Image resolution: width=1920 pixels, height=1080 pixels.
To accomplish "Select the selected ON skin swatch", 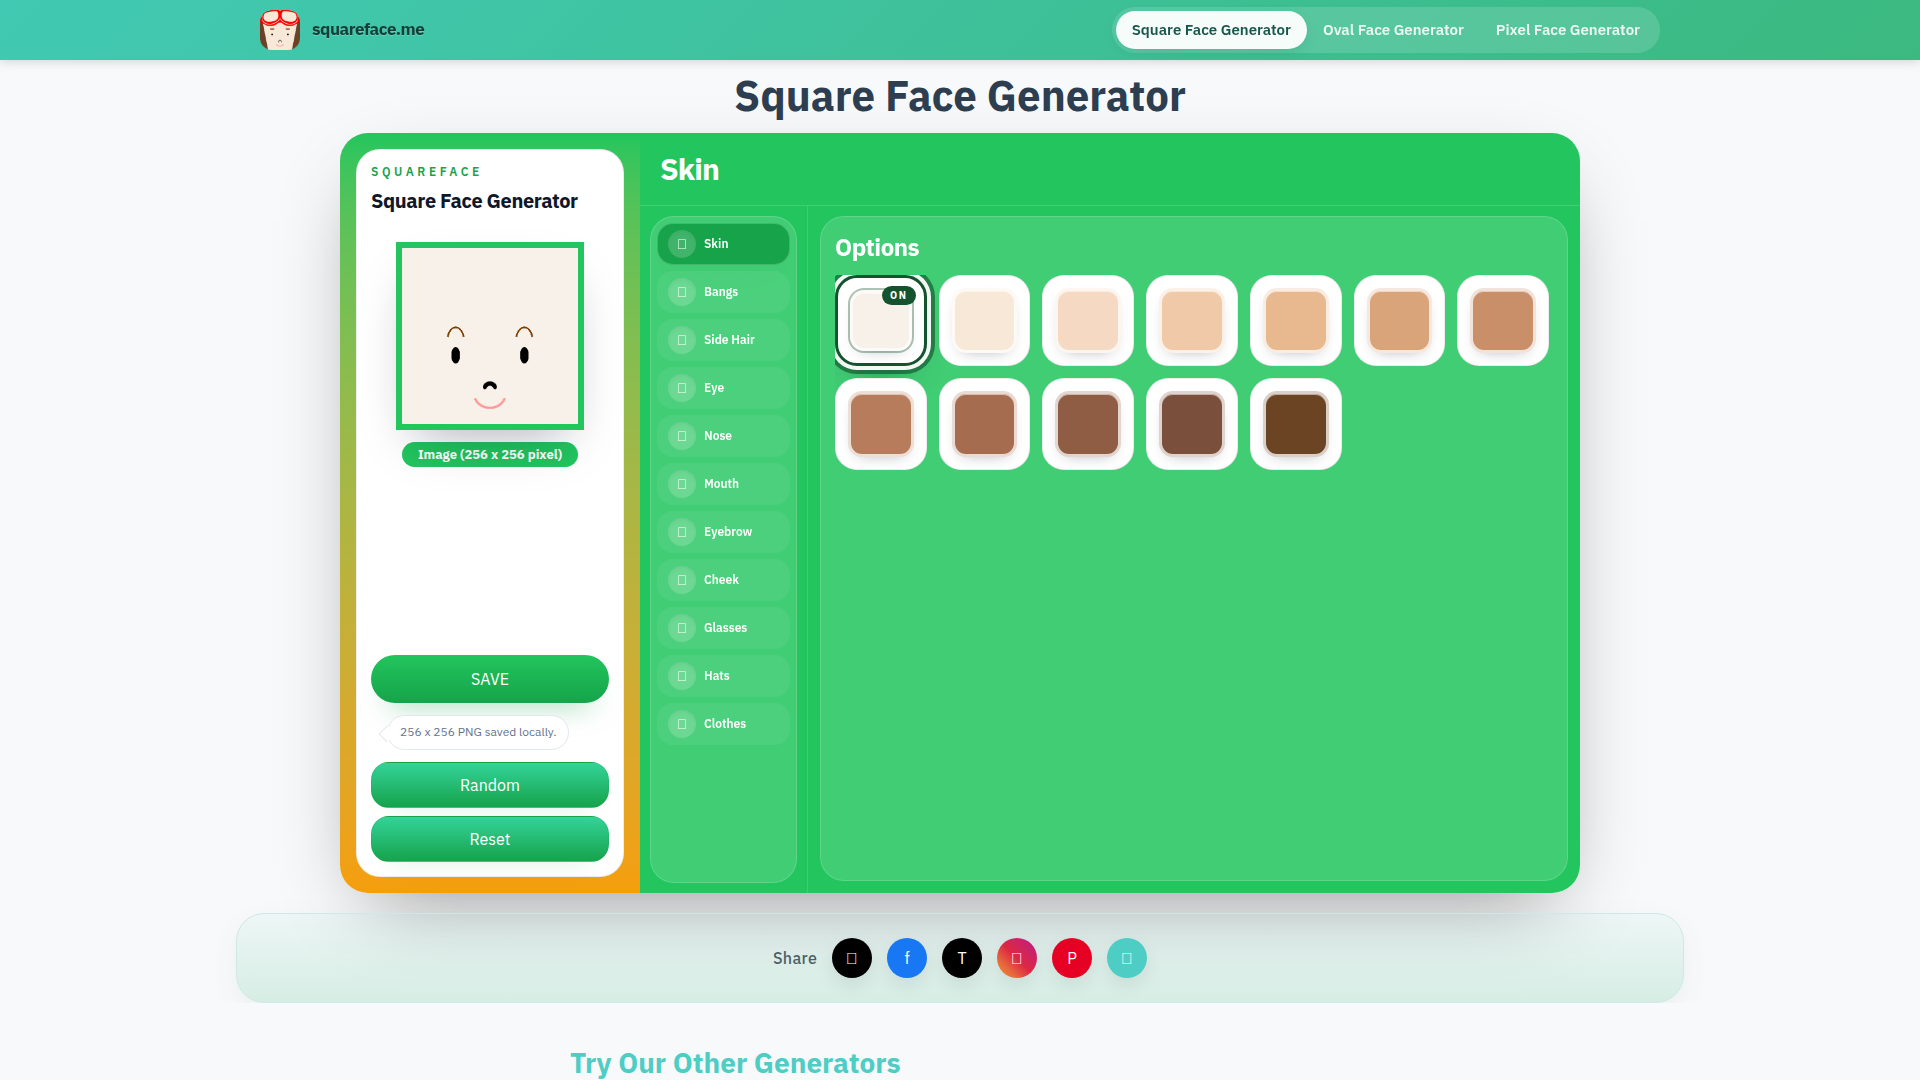I will pyautogui.click(x=880, y=321).
